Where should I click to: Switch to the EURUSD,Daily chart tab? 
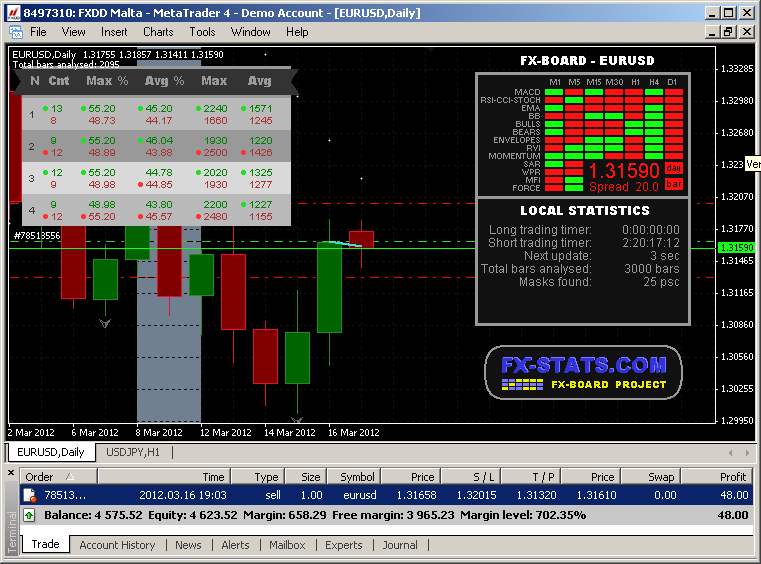[x=50, y=452]
